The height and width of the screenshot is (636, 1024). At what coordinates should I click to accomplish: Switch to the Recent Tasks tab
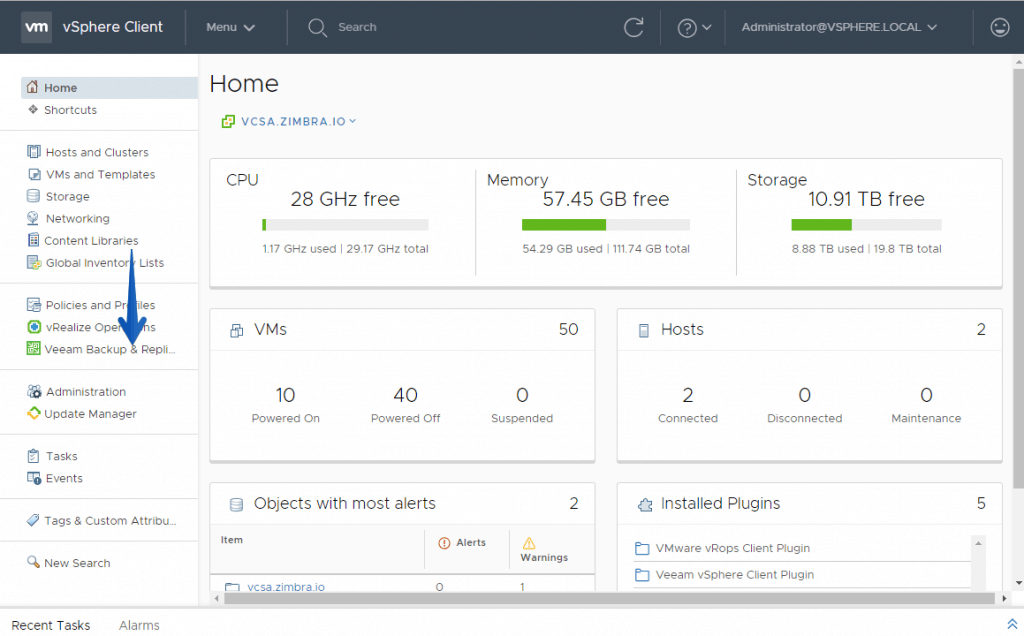(x=51, y=625)
